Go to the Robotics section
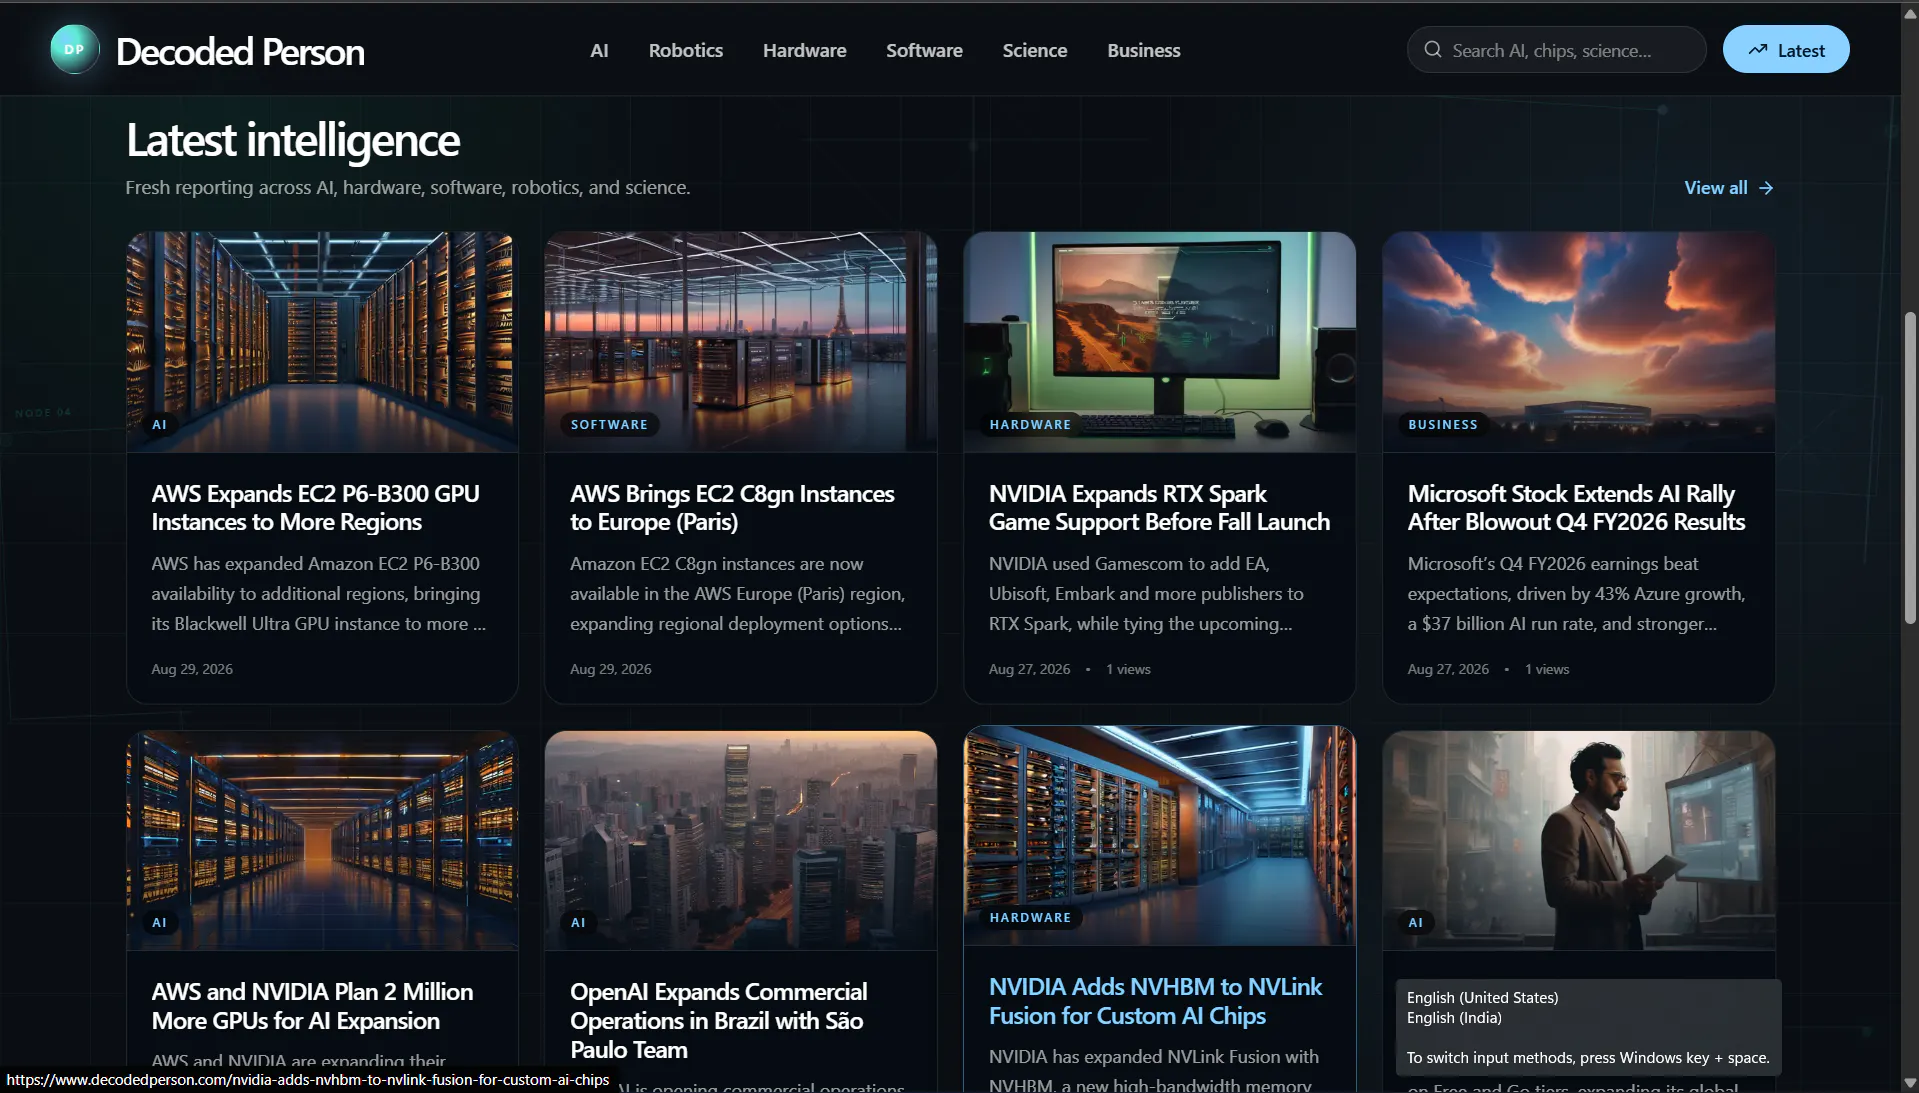This screenshot has height=1093, width=1919. [x=685, y=50]
